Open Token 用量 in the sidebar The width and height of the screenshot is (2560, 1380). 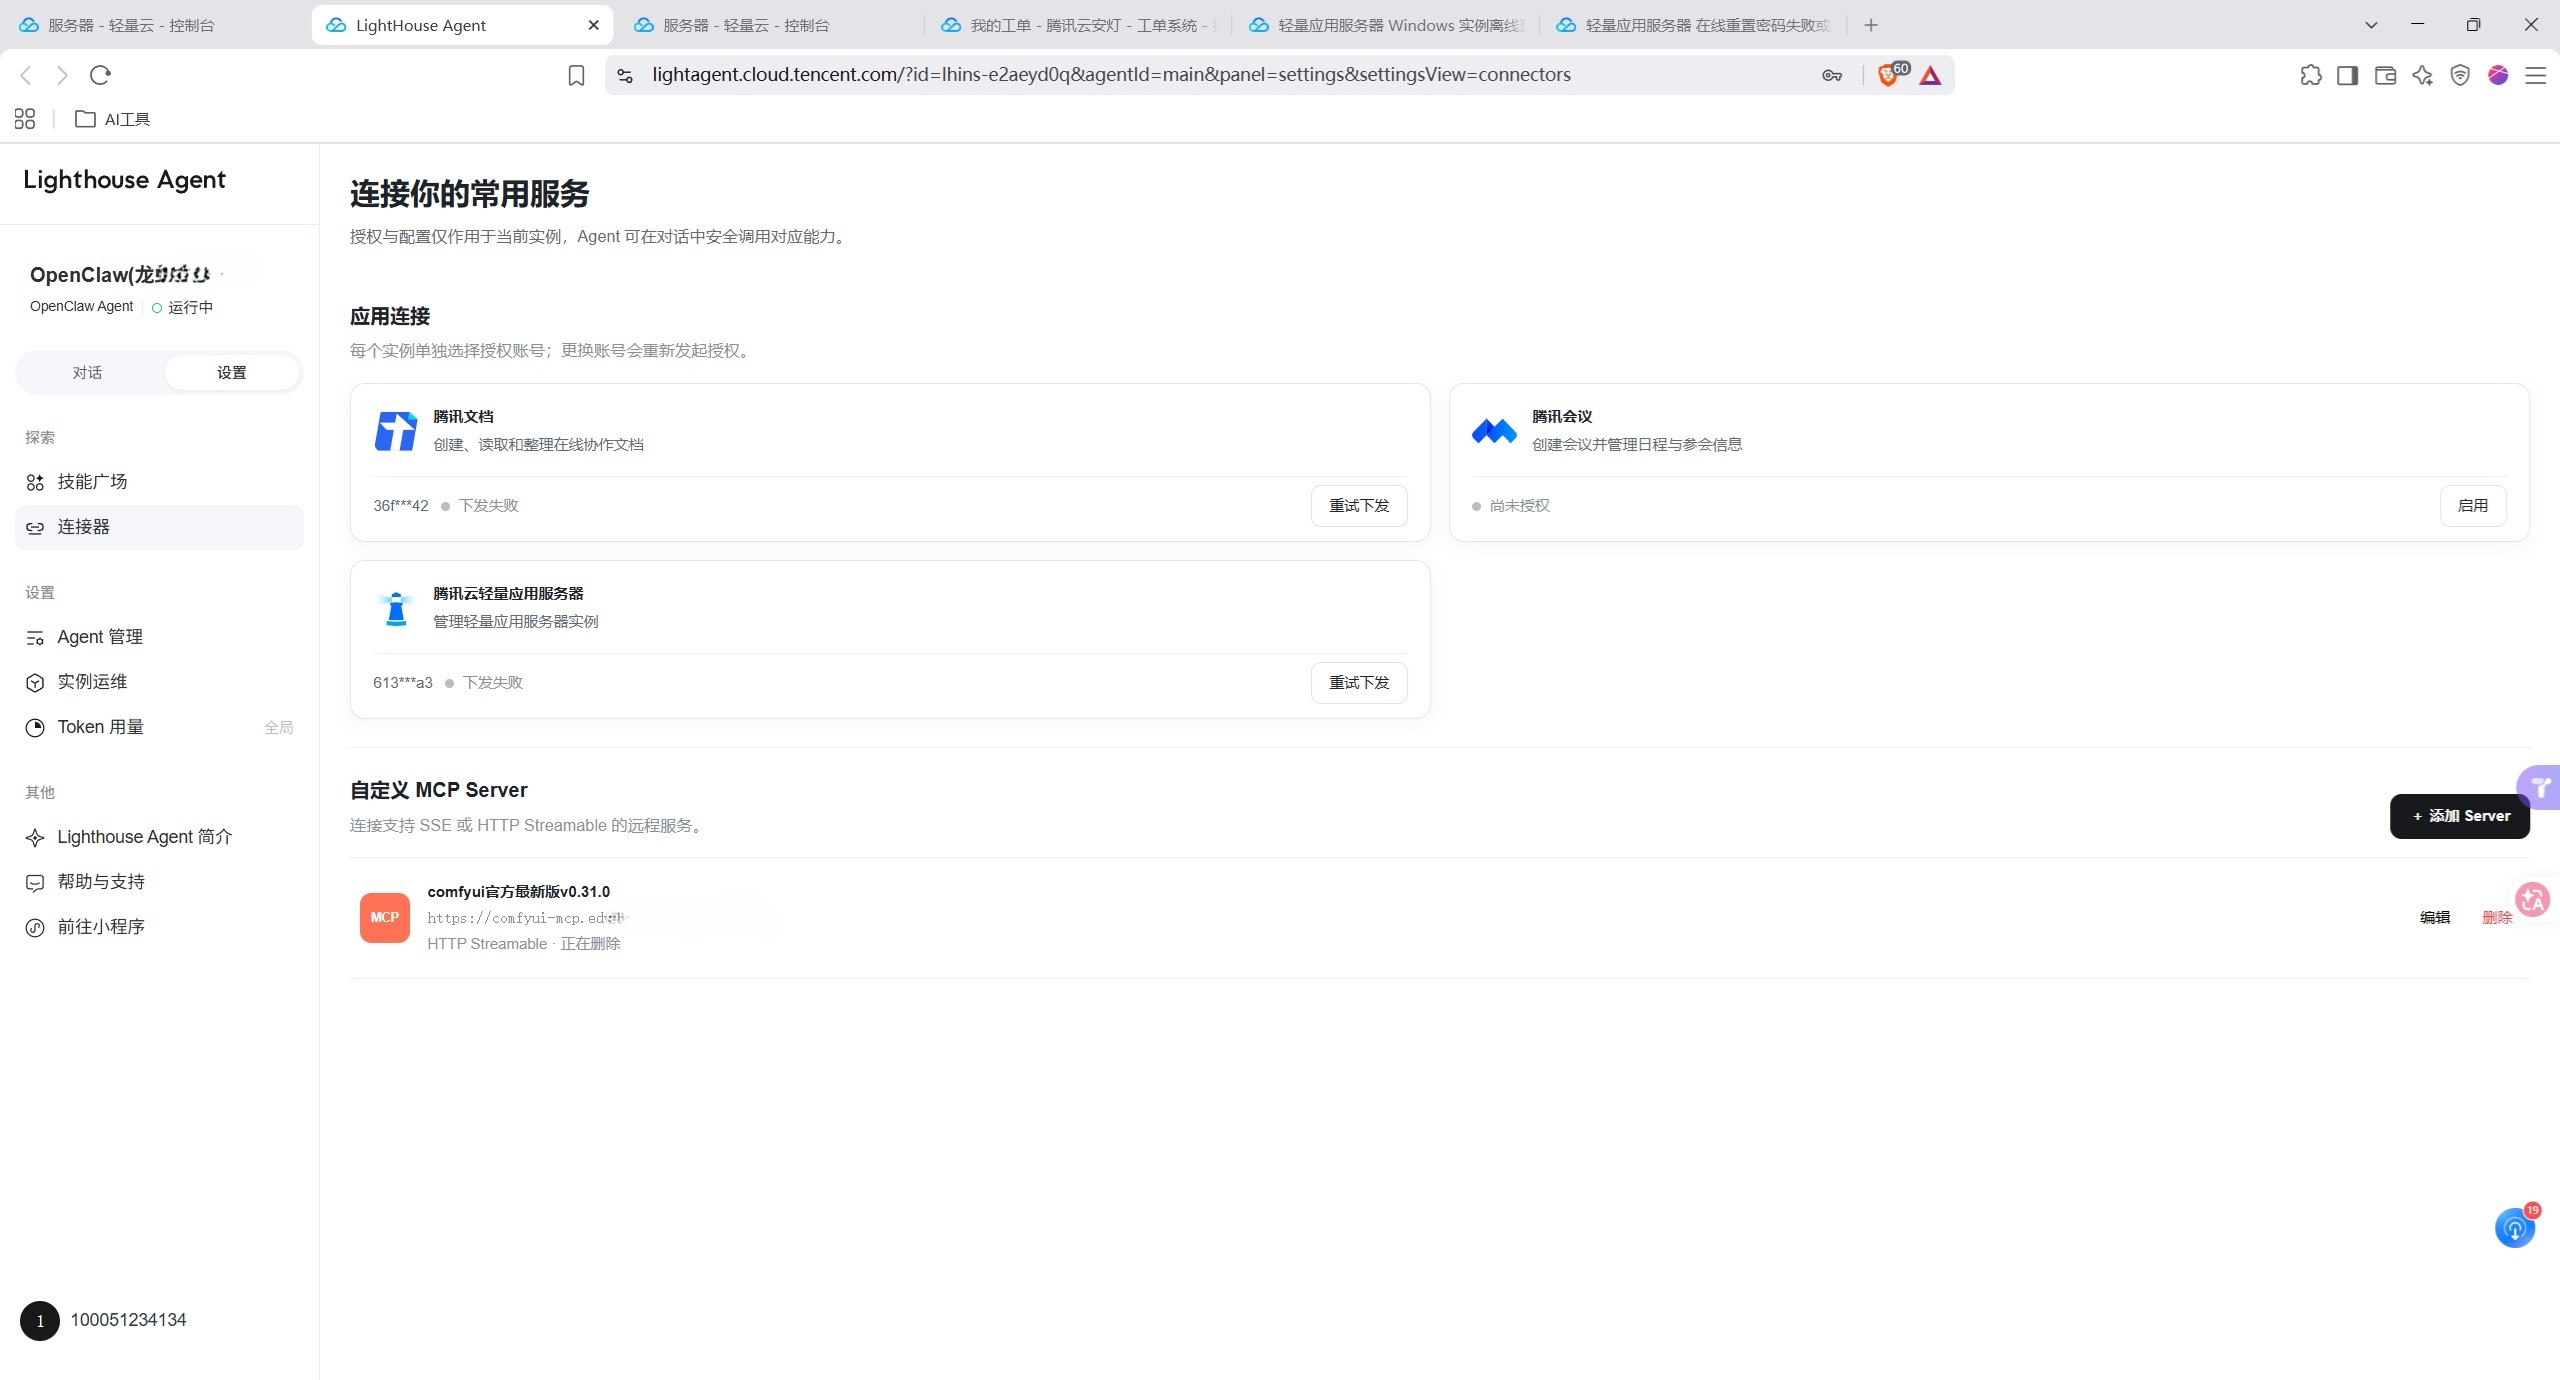pos(159,728)
